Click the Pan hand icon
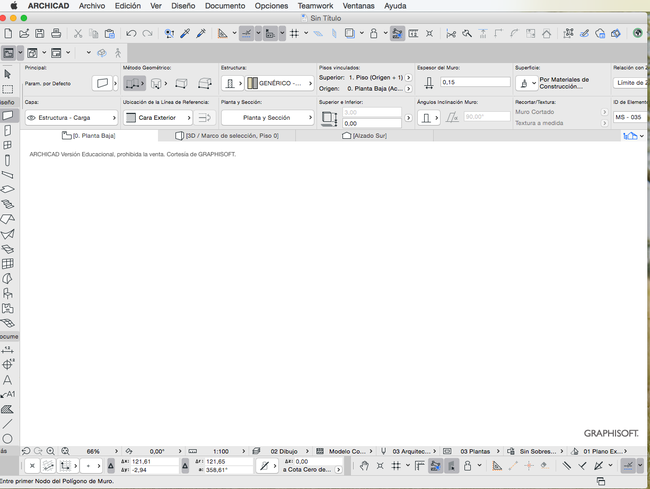This screenshot has width=650, height=489. tap(364, 466)
